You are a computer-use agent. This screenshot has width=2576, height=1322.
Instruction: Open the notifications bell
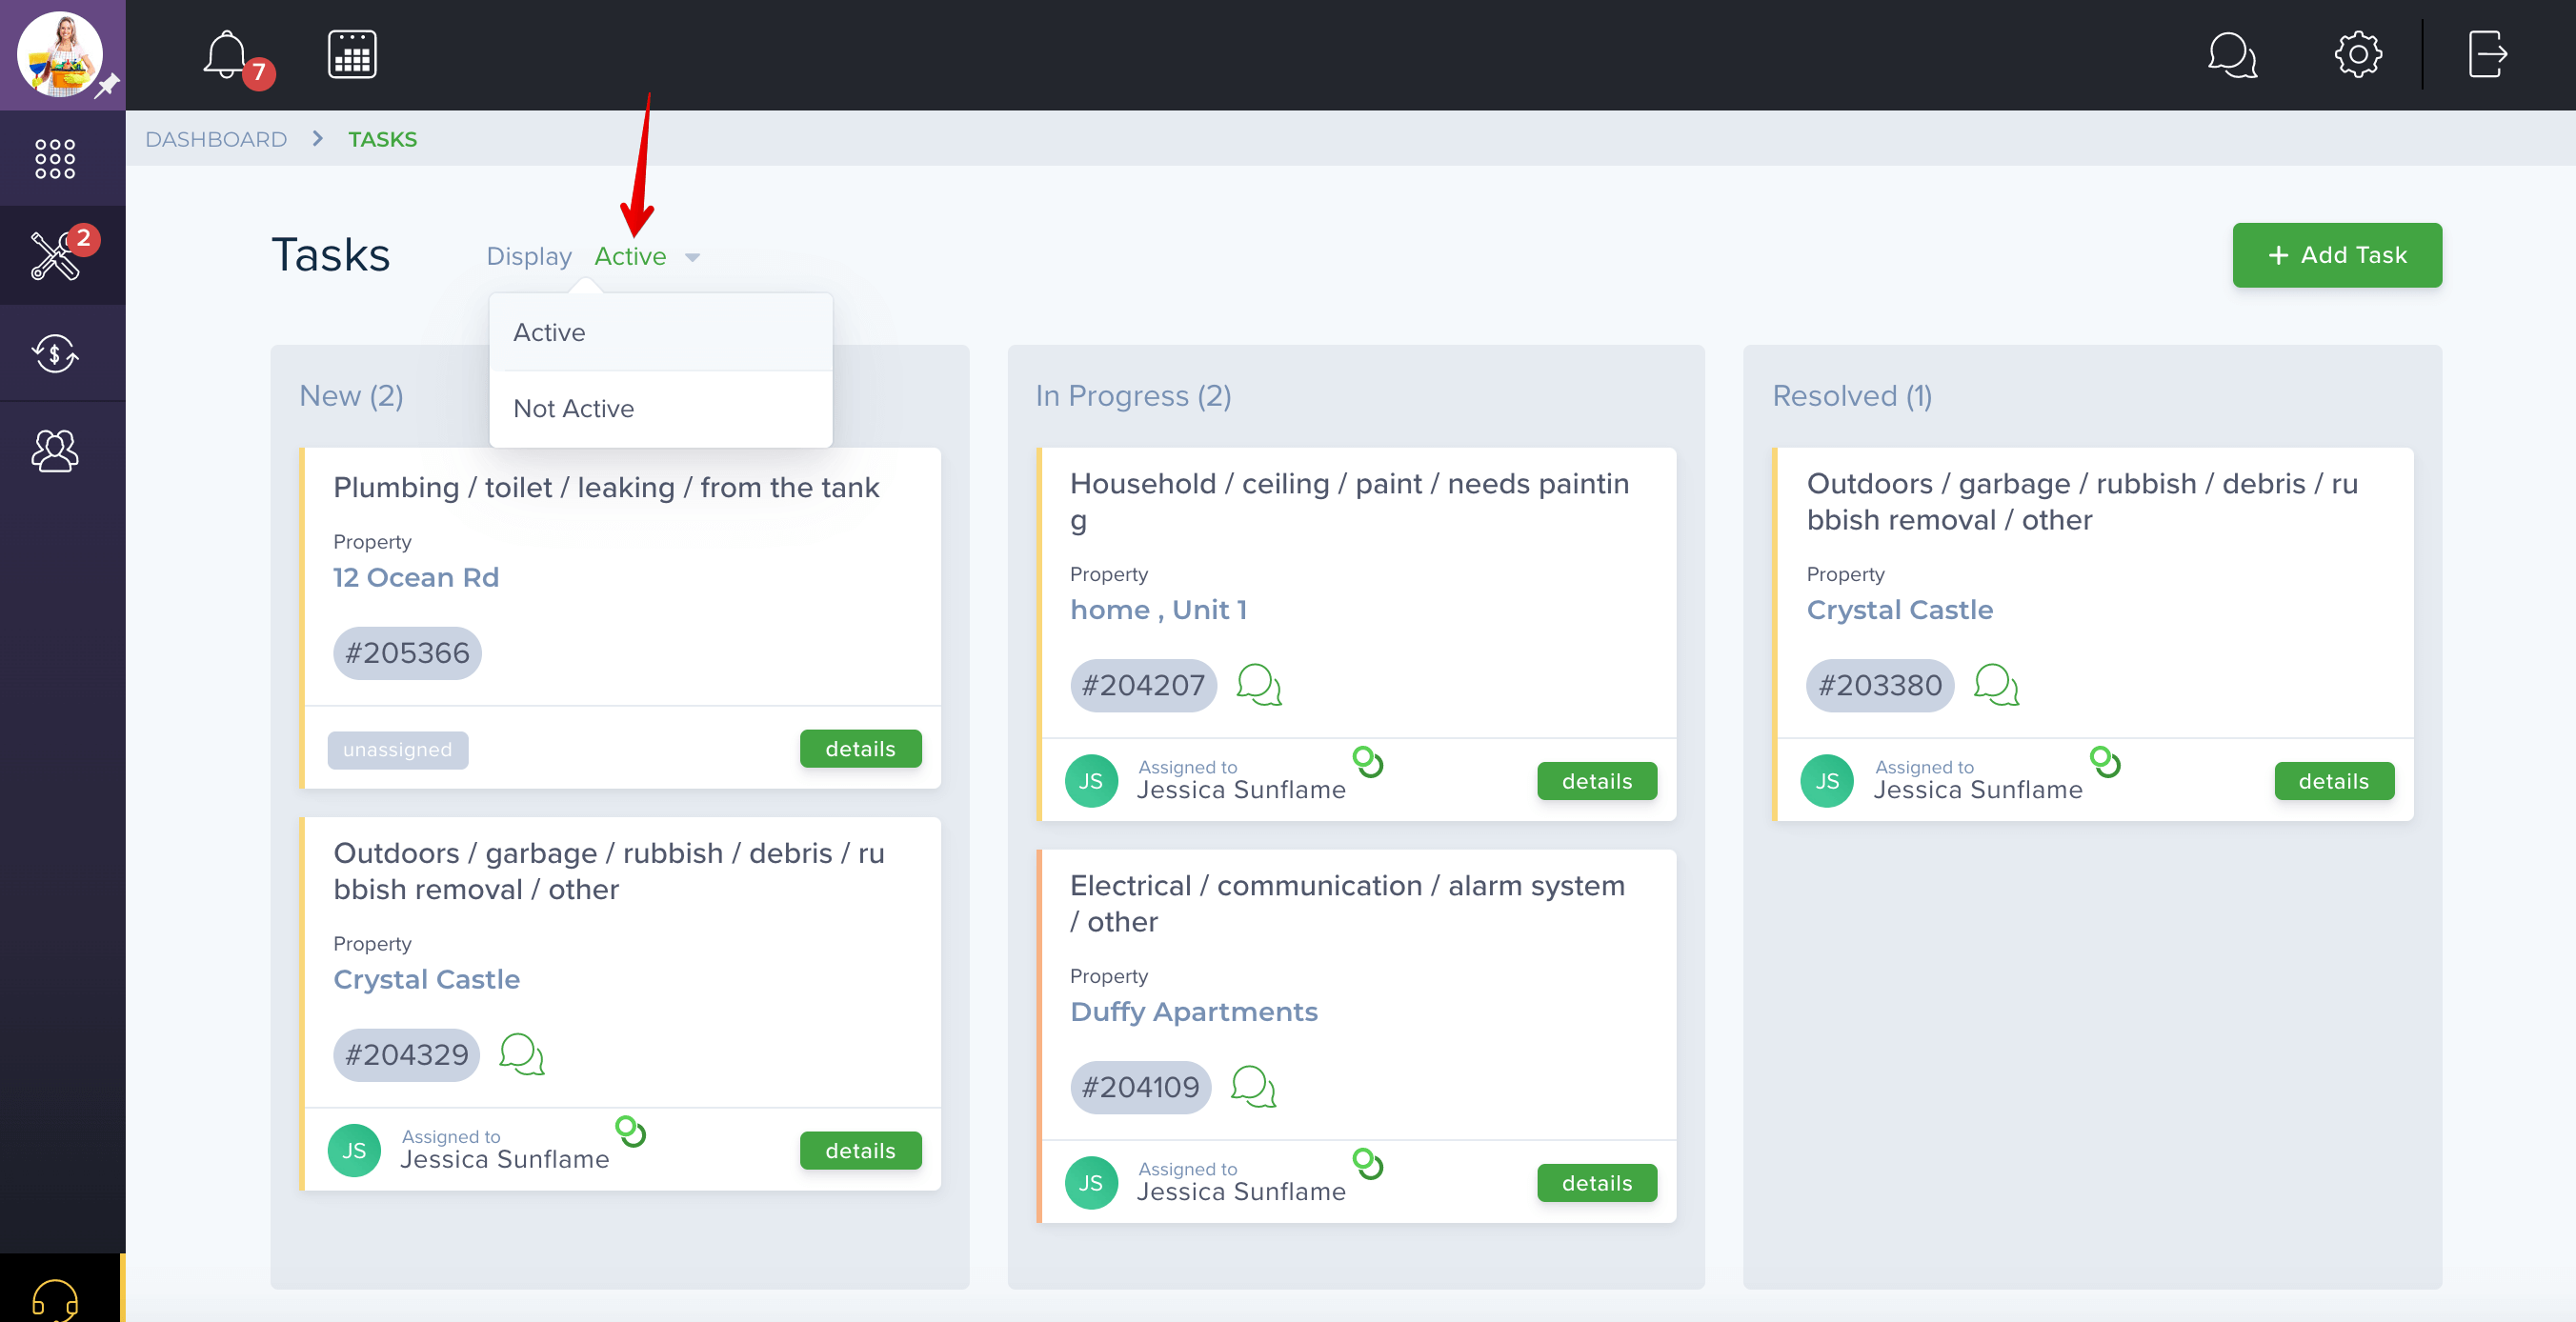click(x=227, y=55)
